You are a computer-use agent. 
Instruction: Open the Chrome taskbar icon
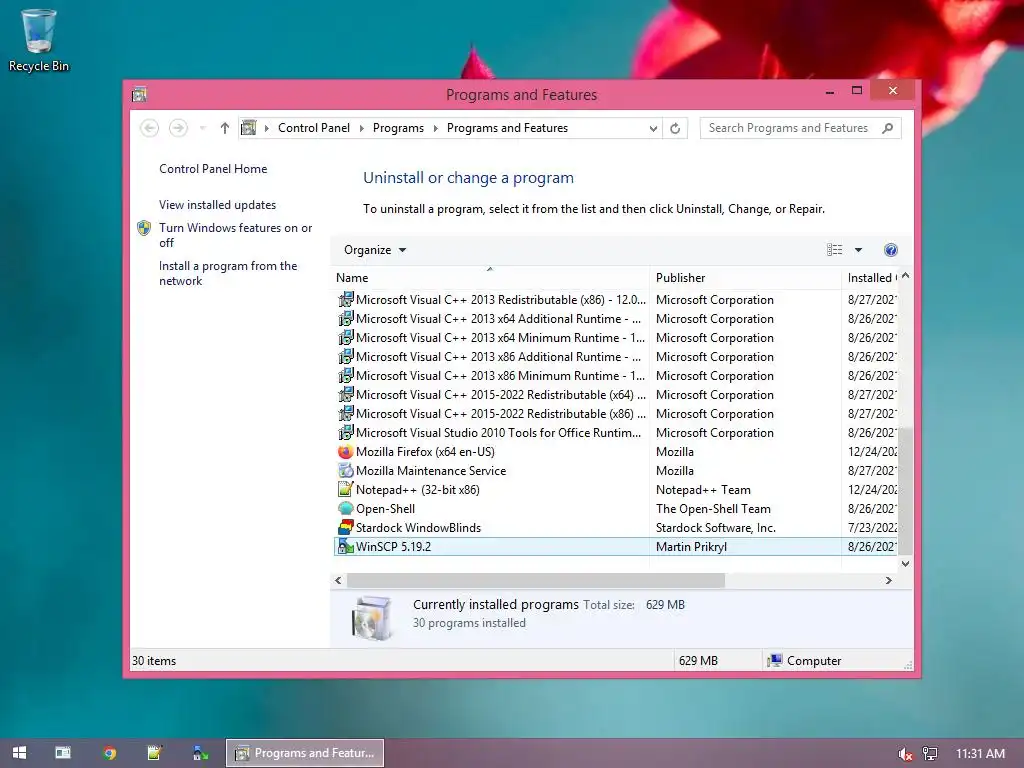[109, 753]
